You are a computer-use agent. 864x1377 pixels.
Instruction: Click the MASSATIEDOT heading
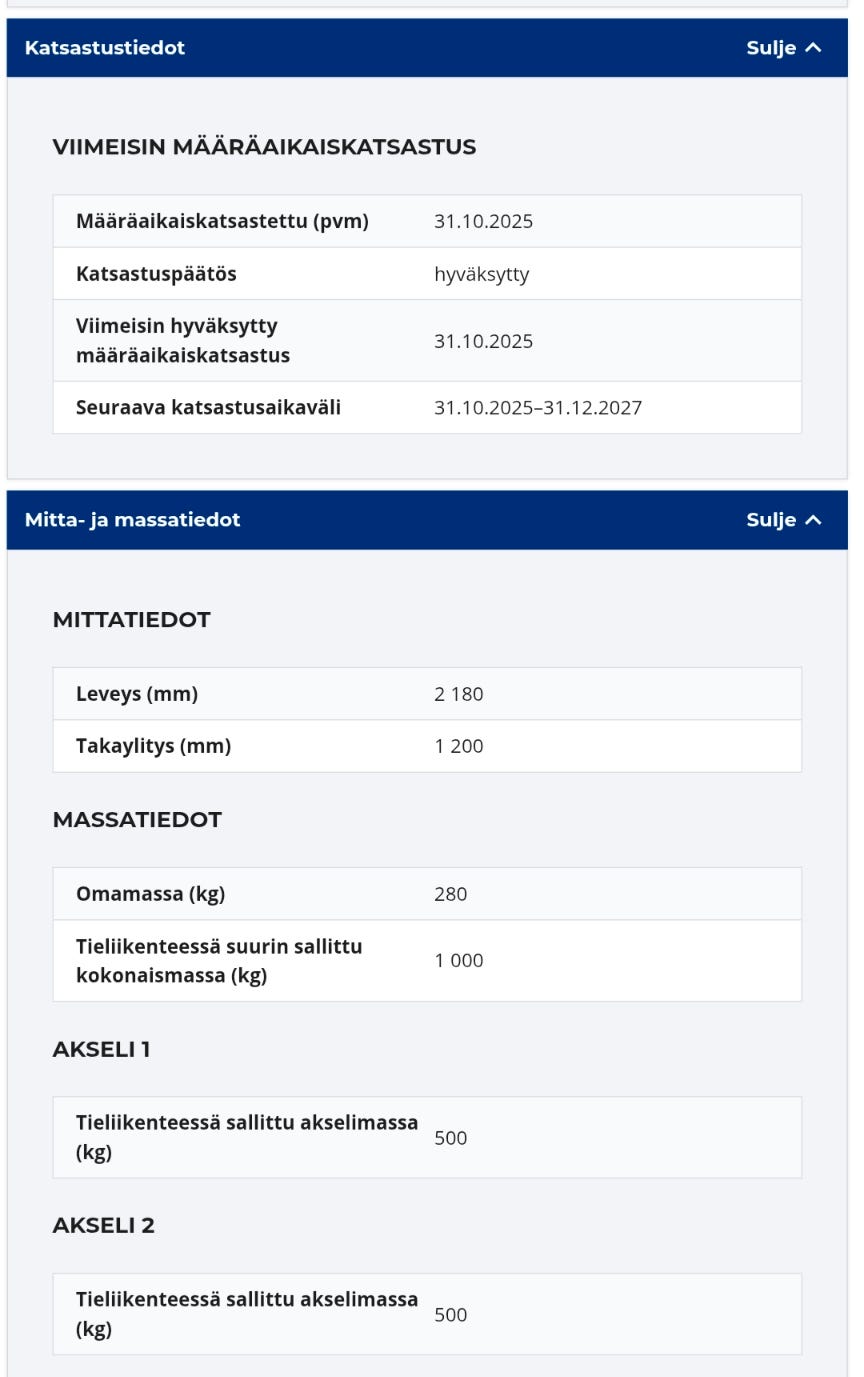(x=137, y=820)
